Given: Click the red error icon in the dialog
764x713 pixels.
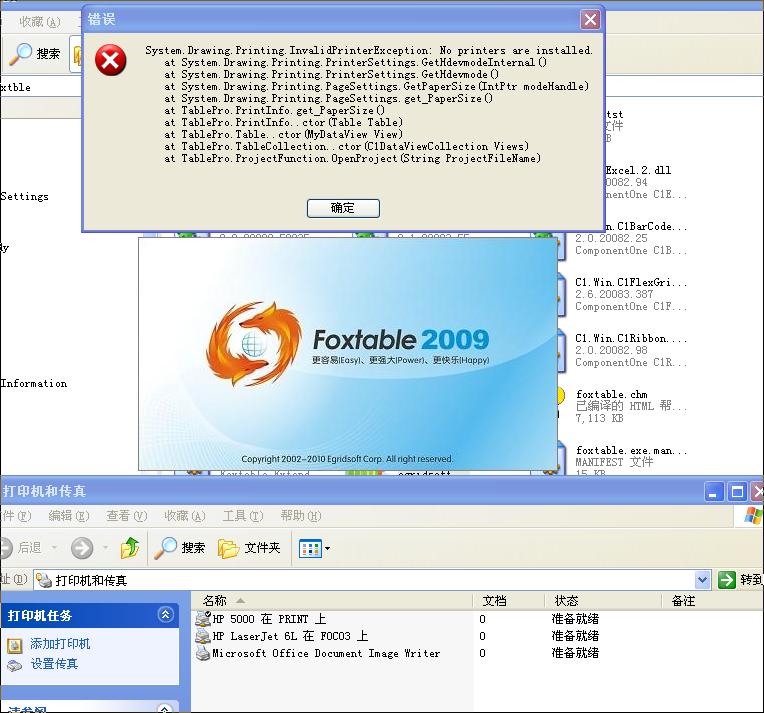Looking at the screenshot, I should 111,60.
